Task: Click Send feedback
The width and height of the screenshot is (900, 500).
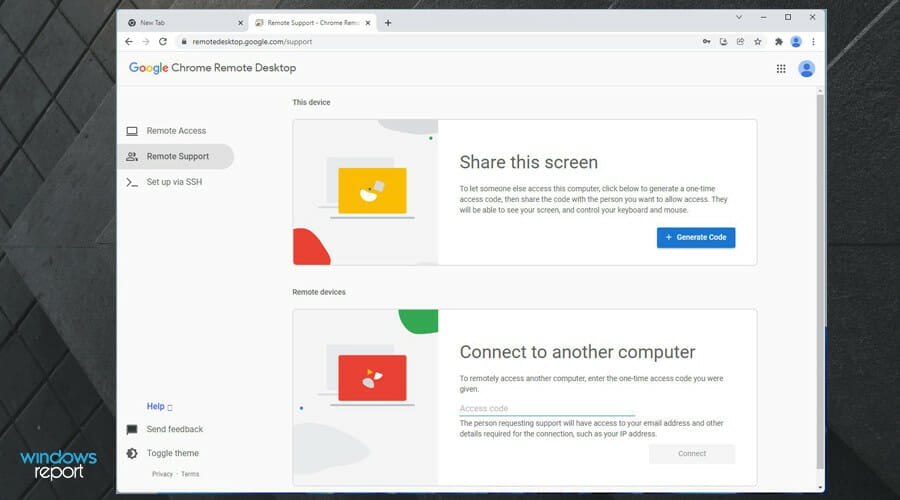Action: point(174,429)
